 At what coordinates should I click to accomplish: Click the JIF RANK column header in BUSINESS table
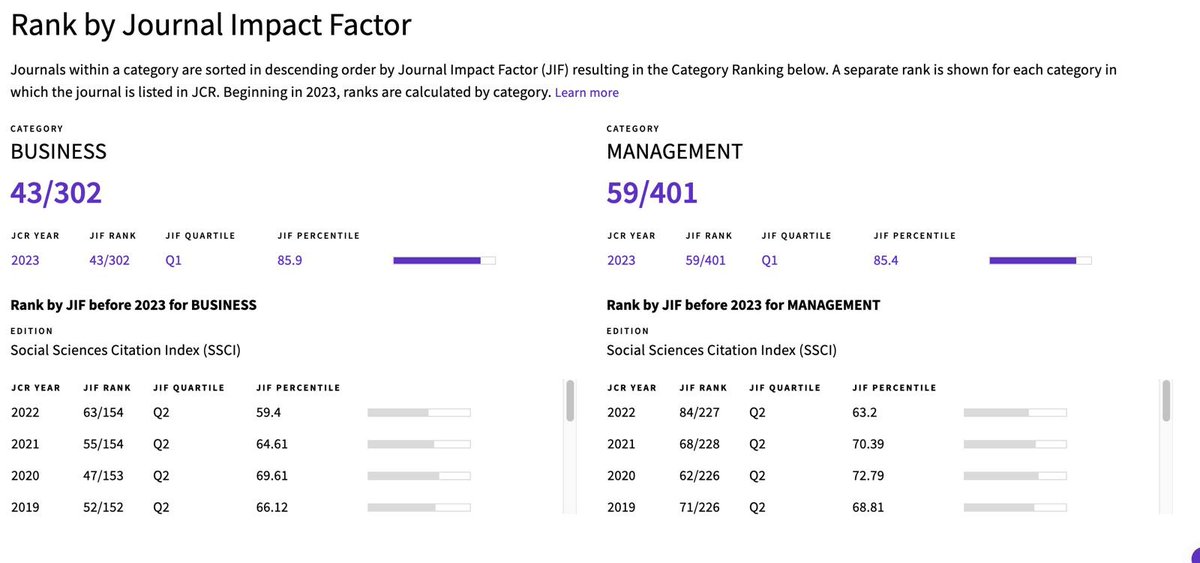point(106,388)
